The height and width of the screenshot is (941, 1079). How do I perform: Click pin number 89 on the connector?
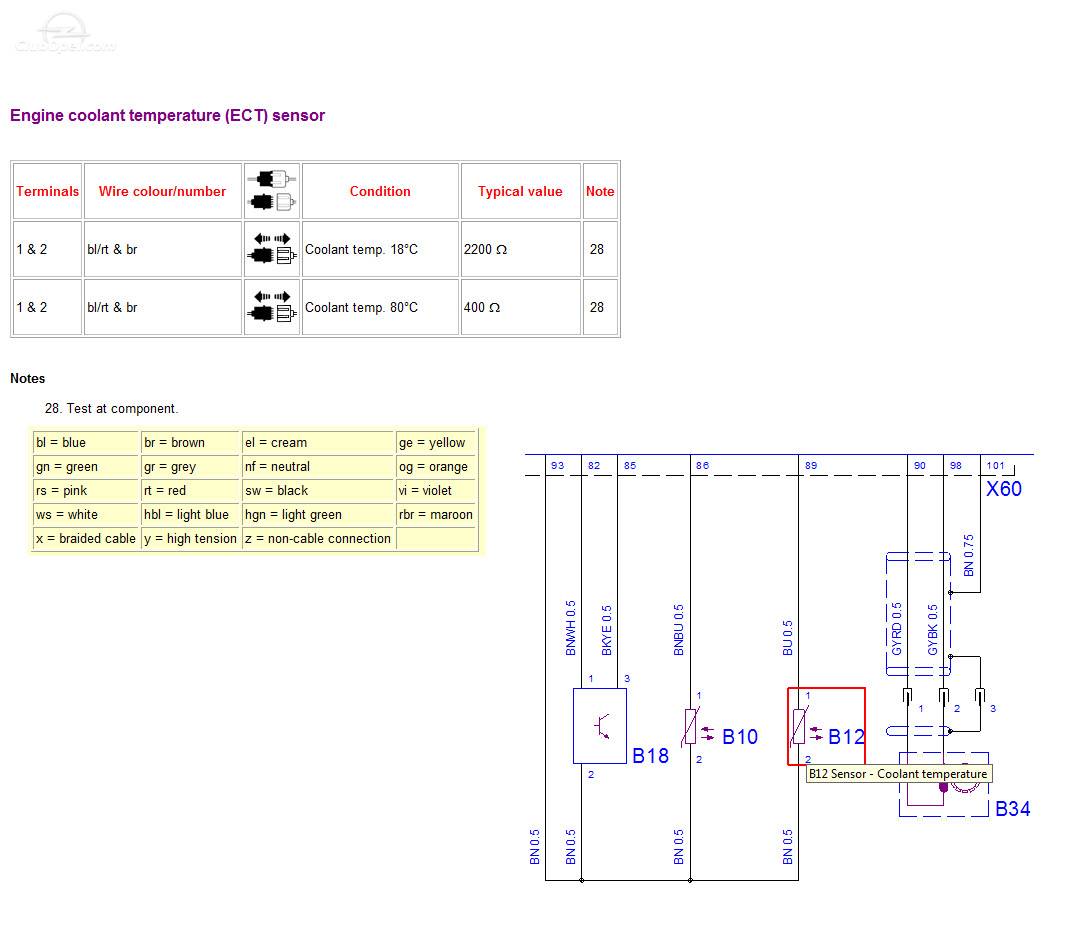point(811,465)
